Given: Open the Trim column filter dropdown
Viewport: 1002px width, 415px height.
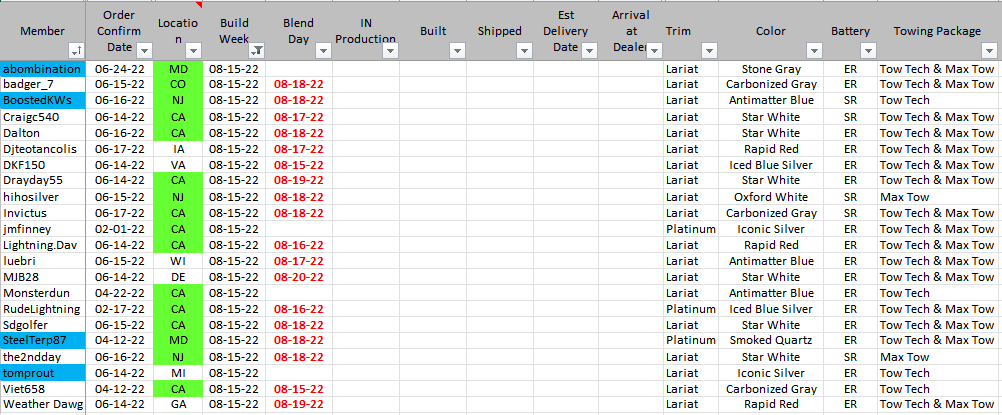Looking at the screenshot, I should tap(708, 50).
